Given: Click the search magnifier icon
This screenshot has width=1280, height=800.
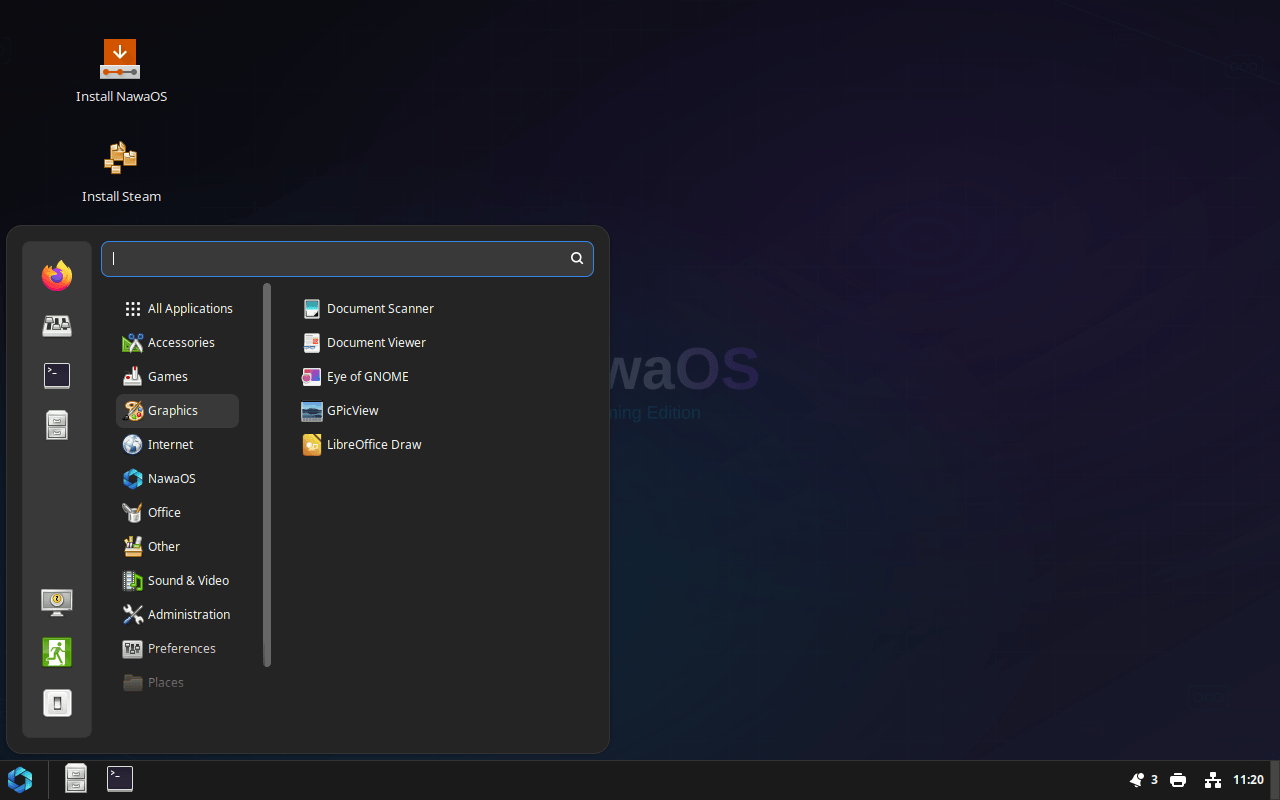Looking at the screenshot, I should [576, 258].
